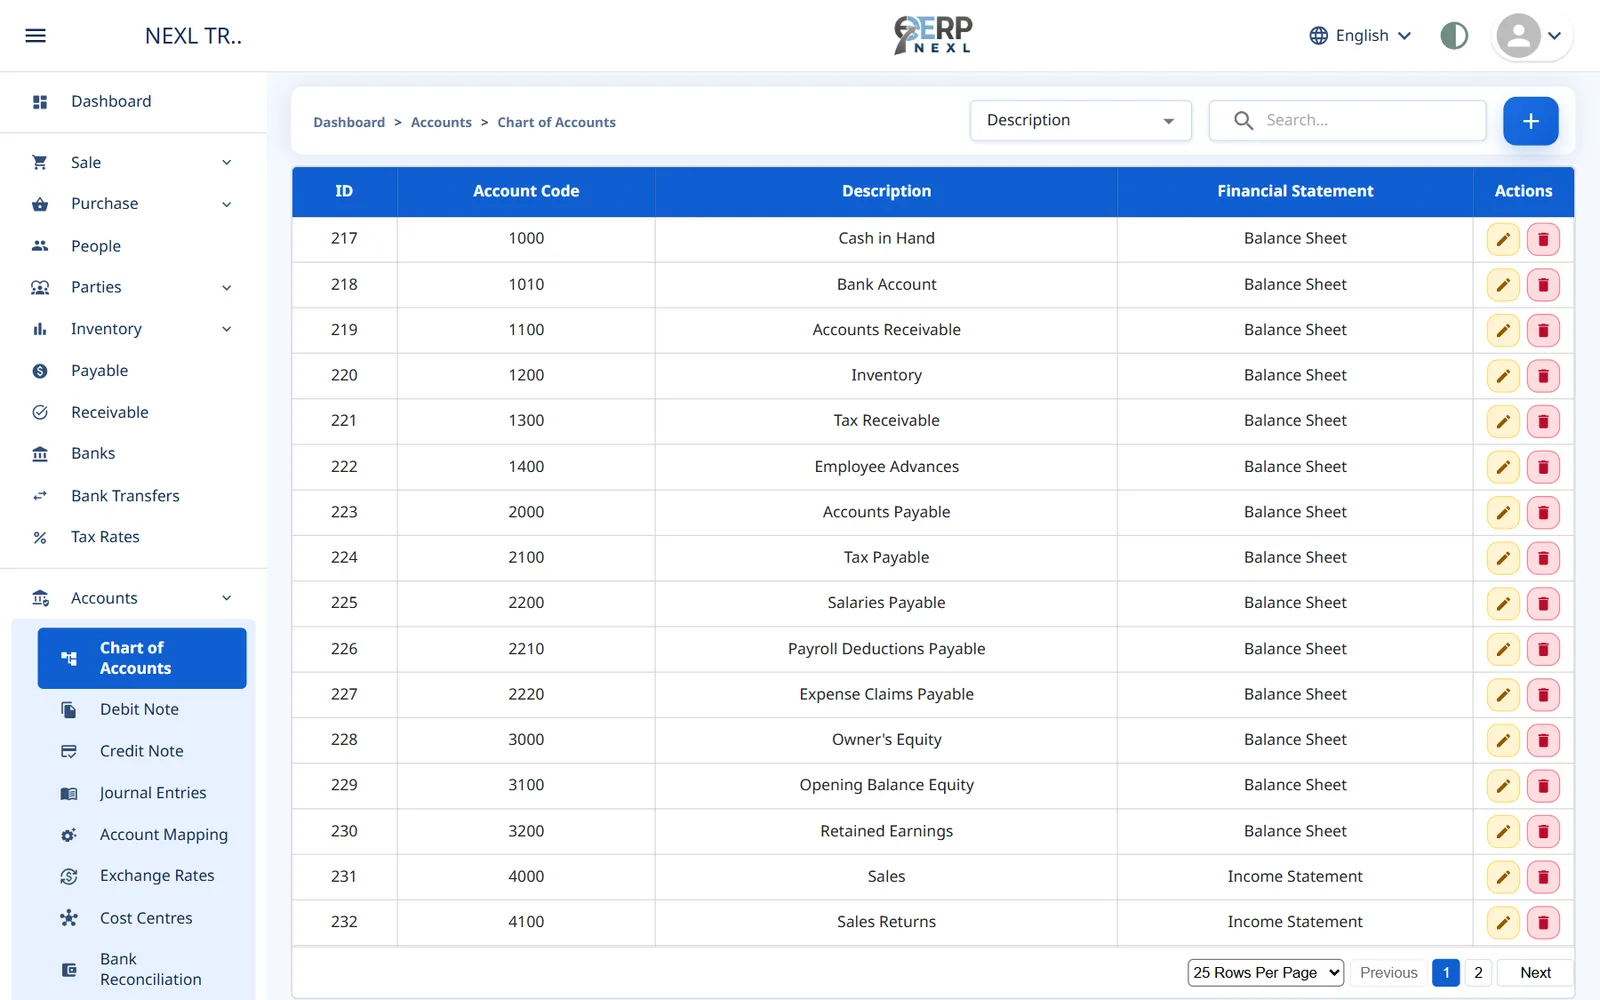The height and width of the screenshot is (1000, 1600).
Task: Delete the Sales Returns account
Action: point(1543,922)
